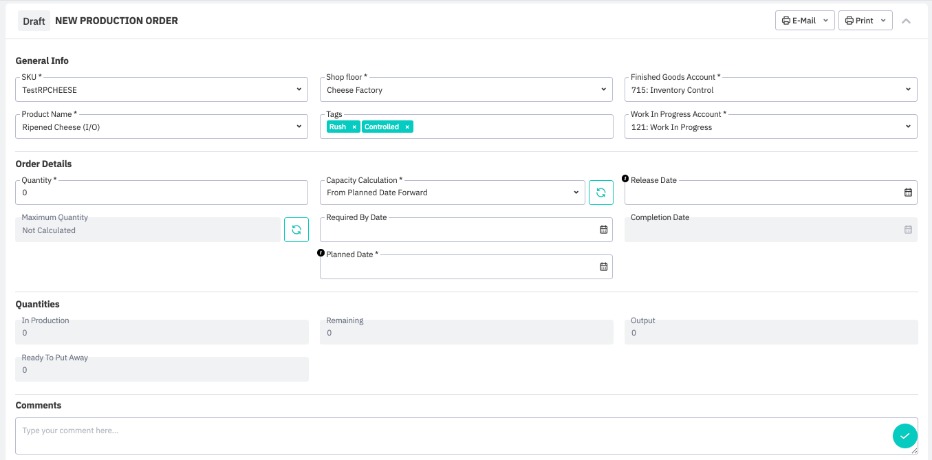
Task: Click the Maximum Quantity field
Action: pyautogui.click(x=147, y=229)
